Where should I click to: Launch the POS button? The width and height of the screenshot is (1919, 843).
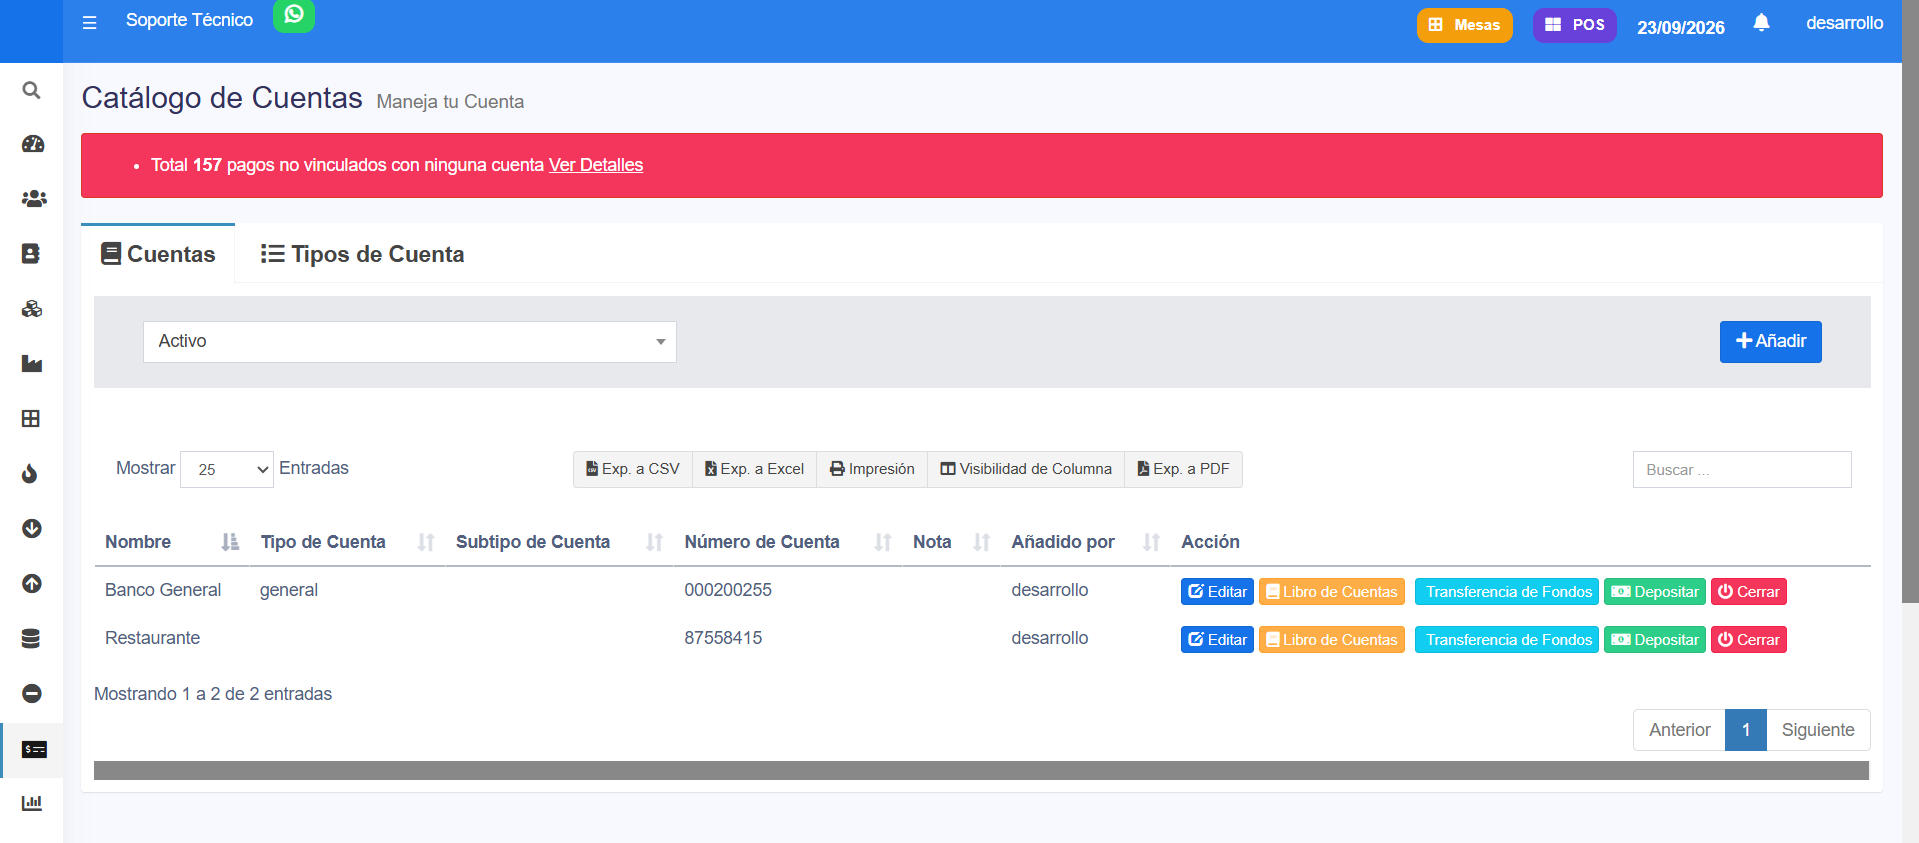pos(1575,25)
